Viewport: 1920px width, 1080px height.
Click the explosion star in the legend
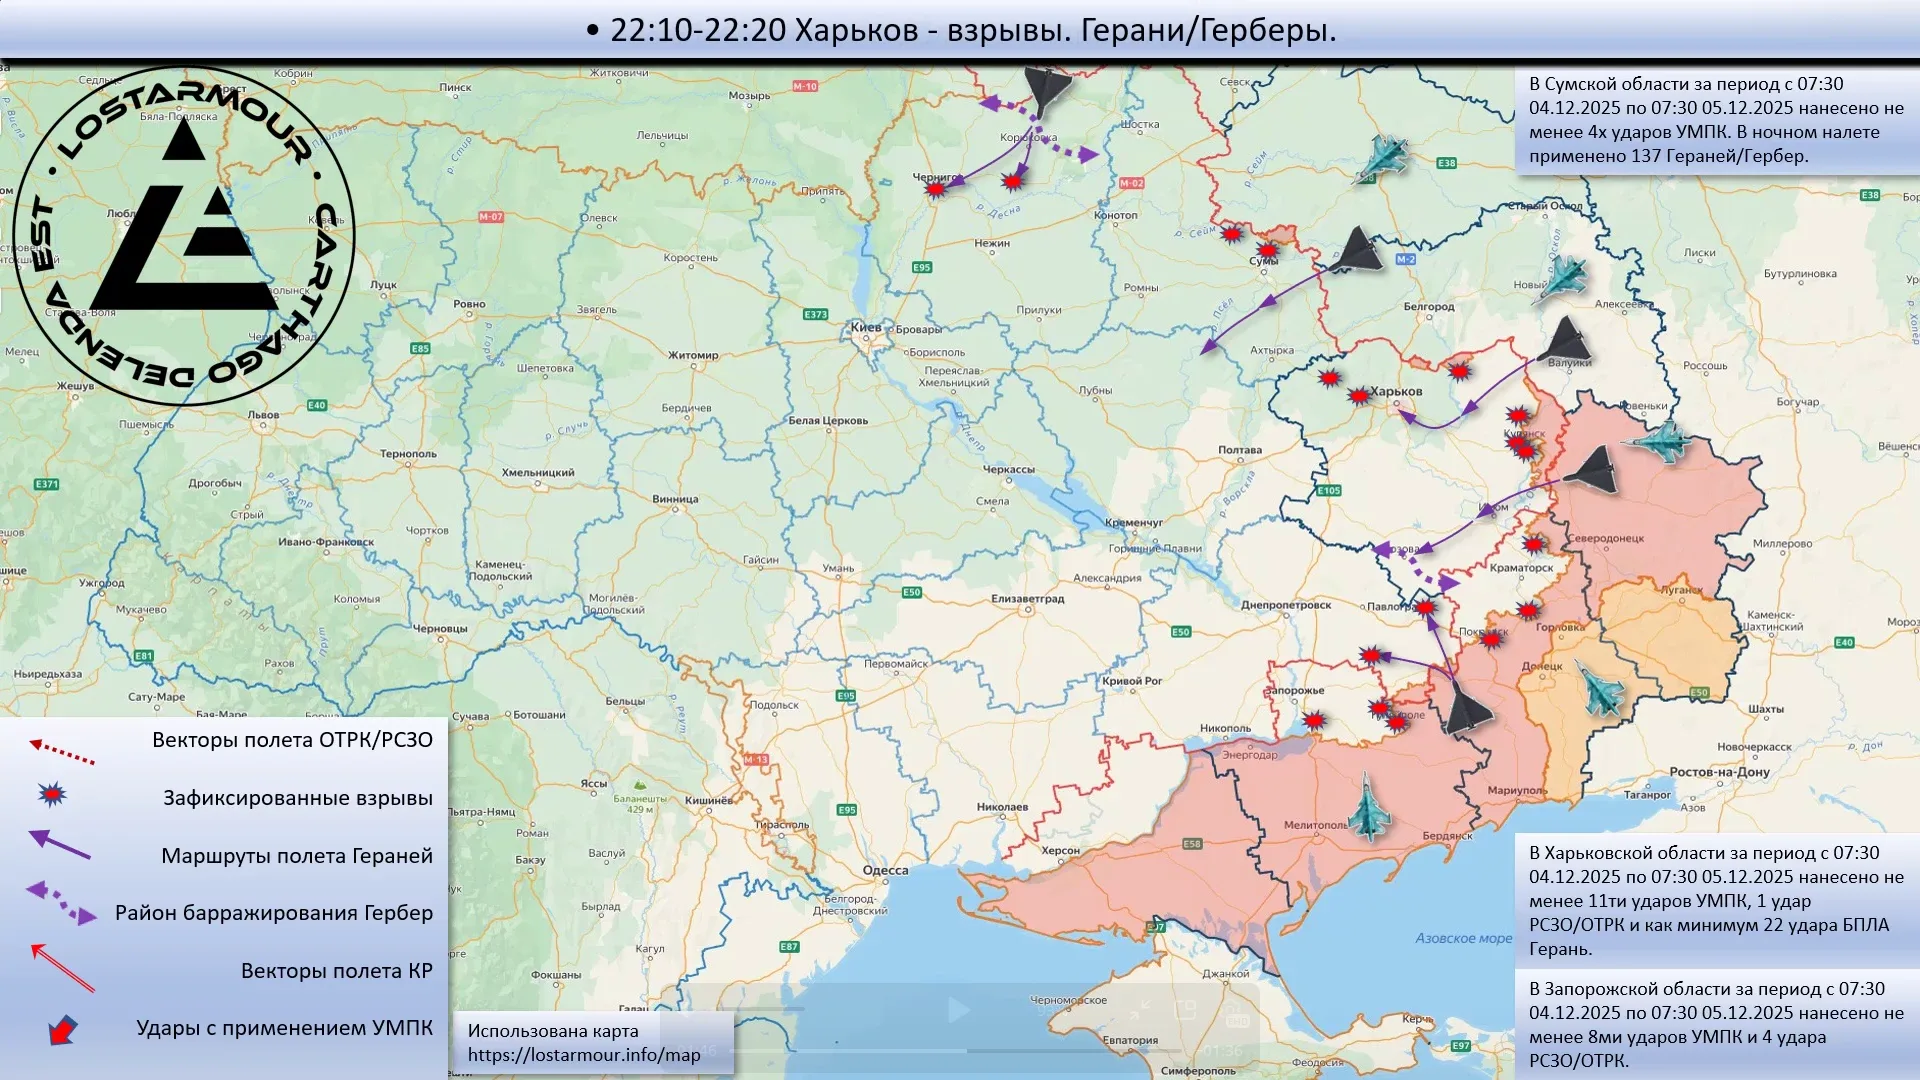pos(52,795)
